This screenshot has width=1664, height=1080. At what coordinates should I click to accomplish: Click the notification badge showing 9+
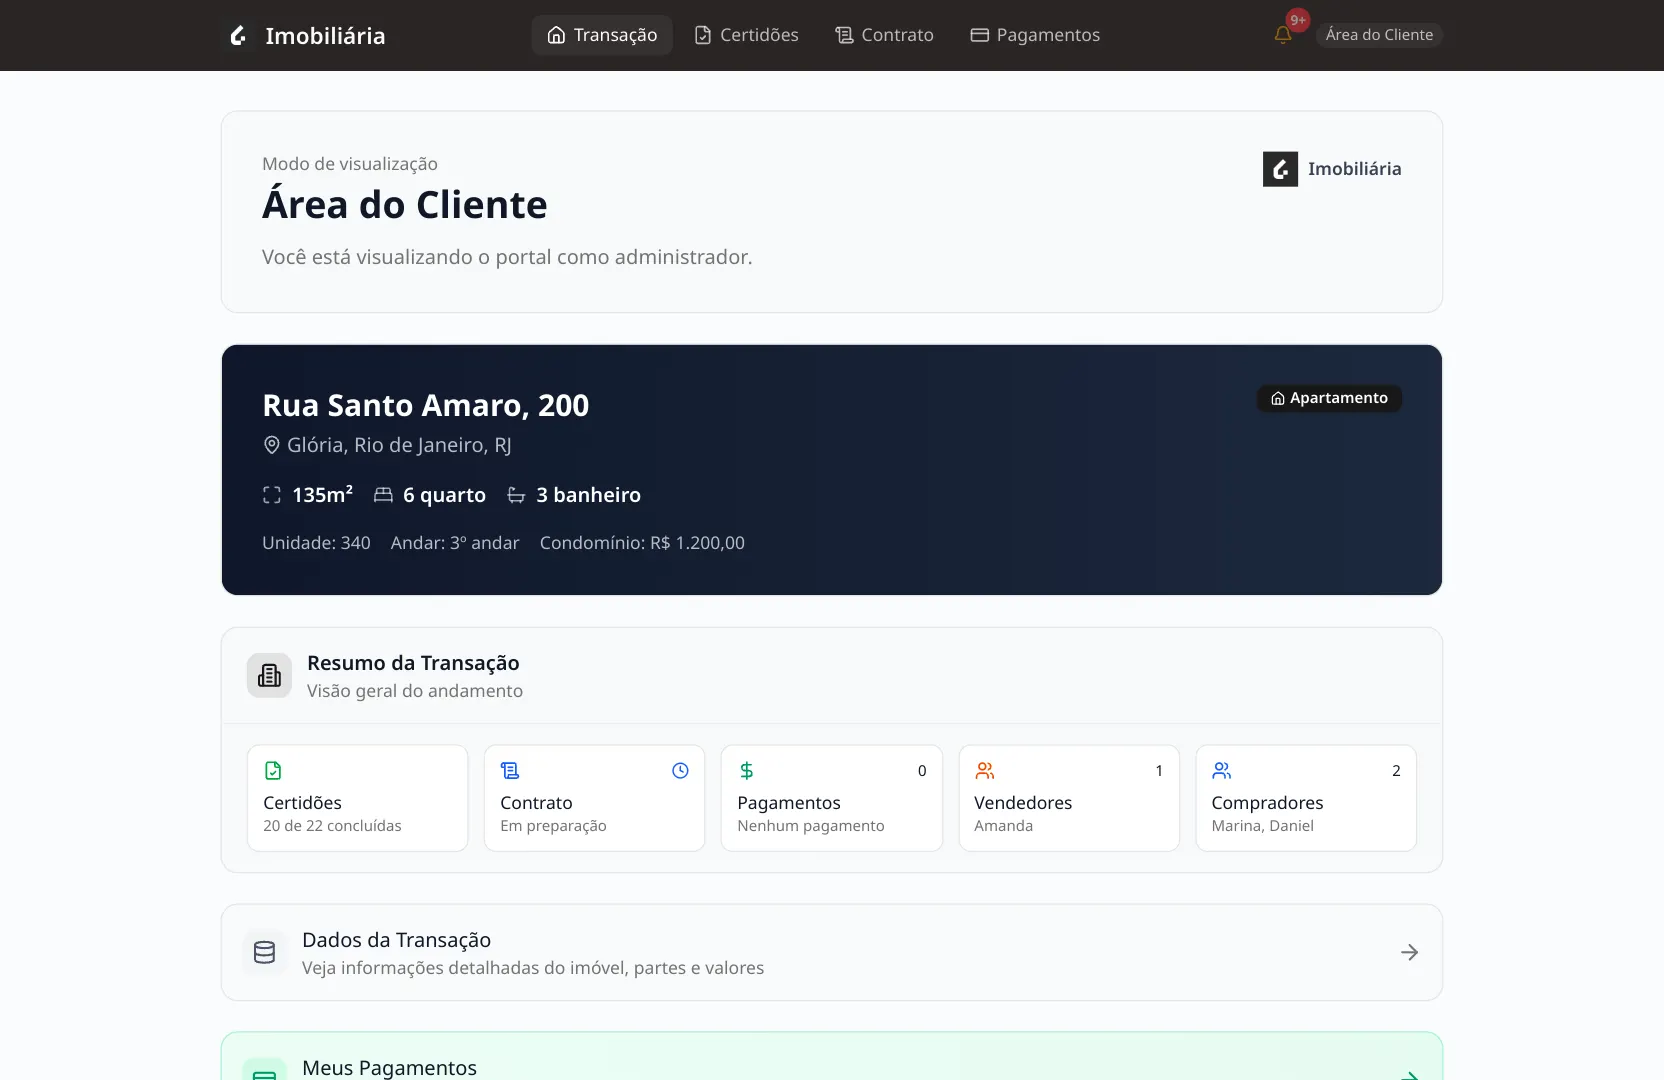coord(1296,19)
